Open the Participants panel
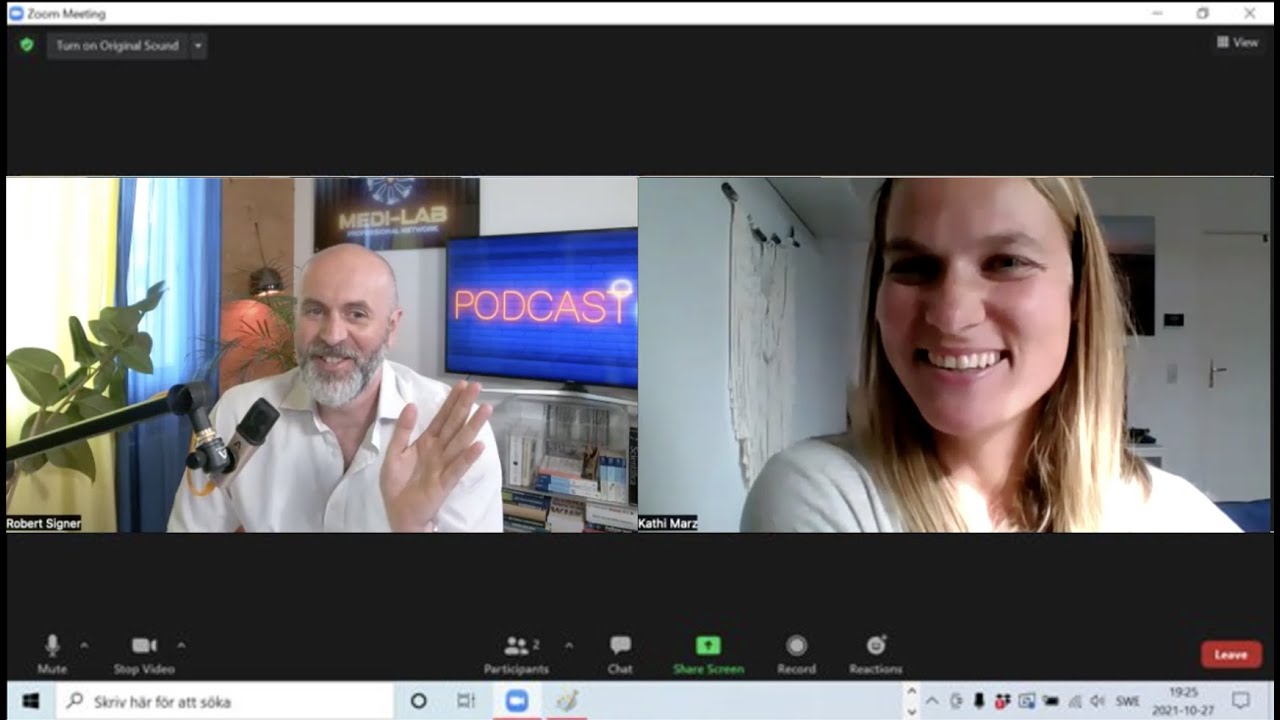The width and height of the screenshot is (1280, 720). pyautogui.click(x=517, y=651)
